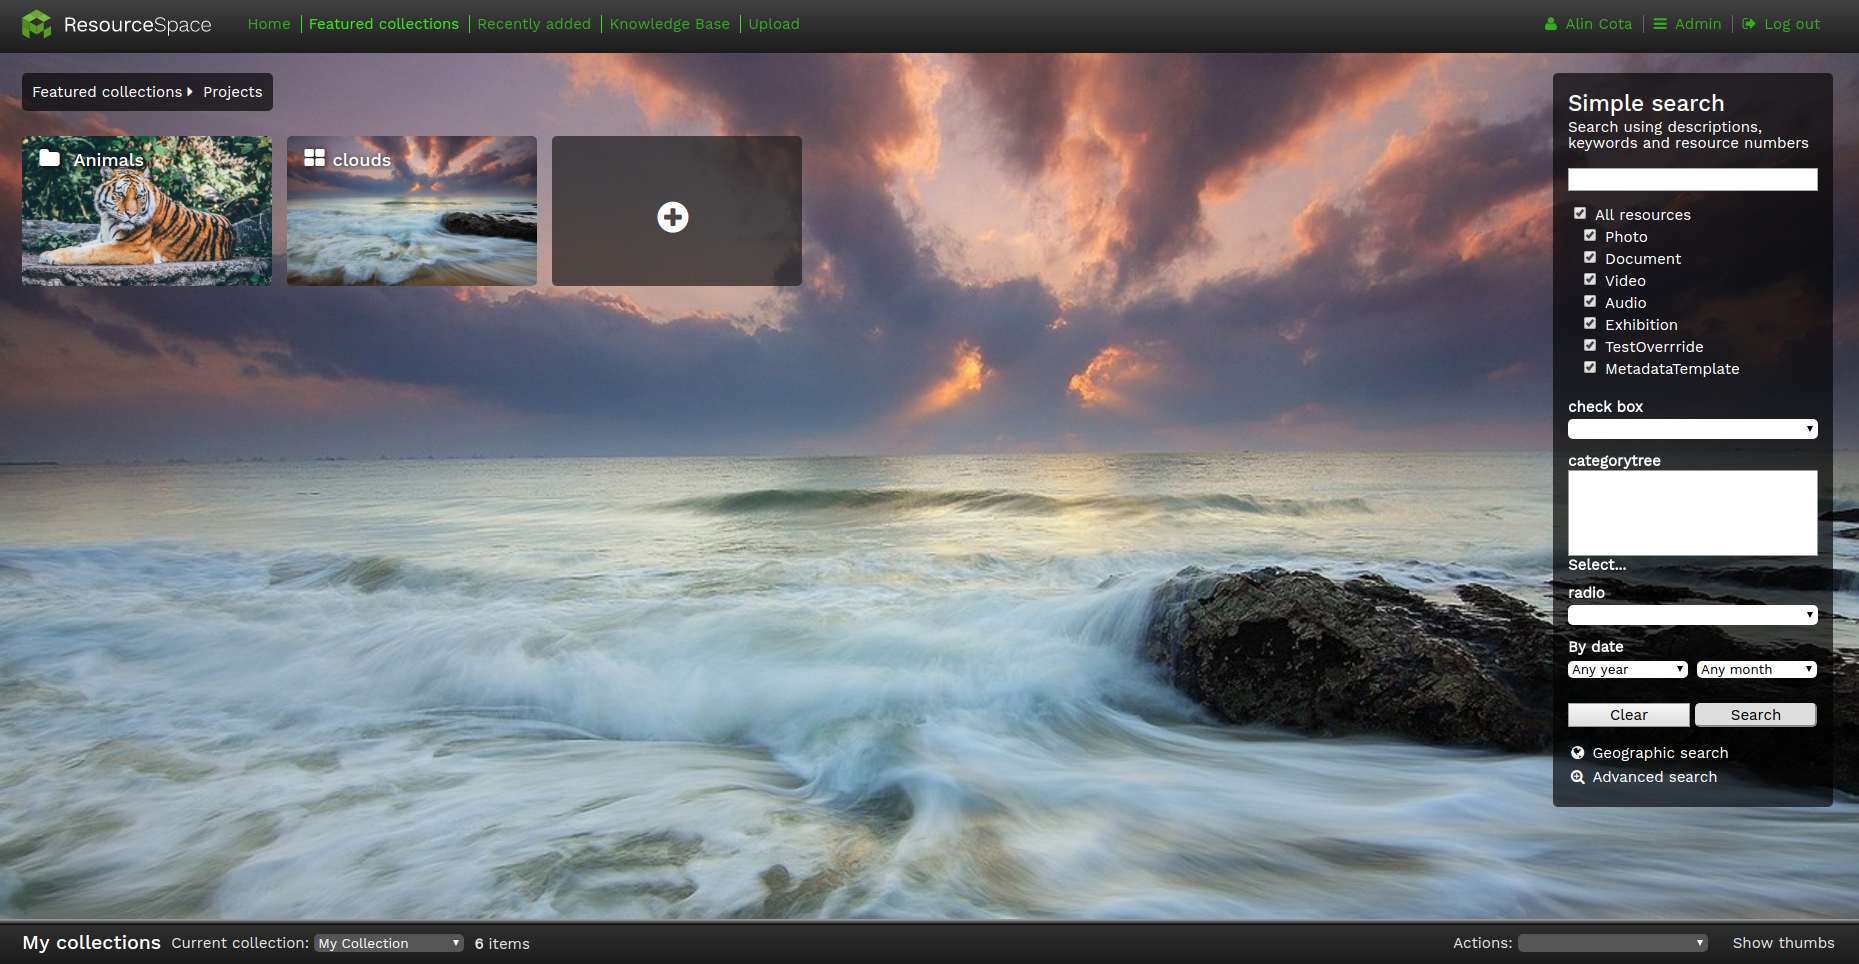Click the grid icon on clouds tile
Image resolution: width=1859 pixels, height=964 pixels.
(315, 158)
